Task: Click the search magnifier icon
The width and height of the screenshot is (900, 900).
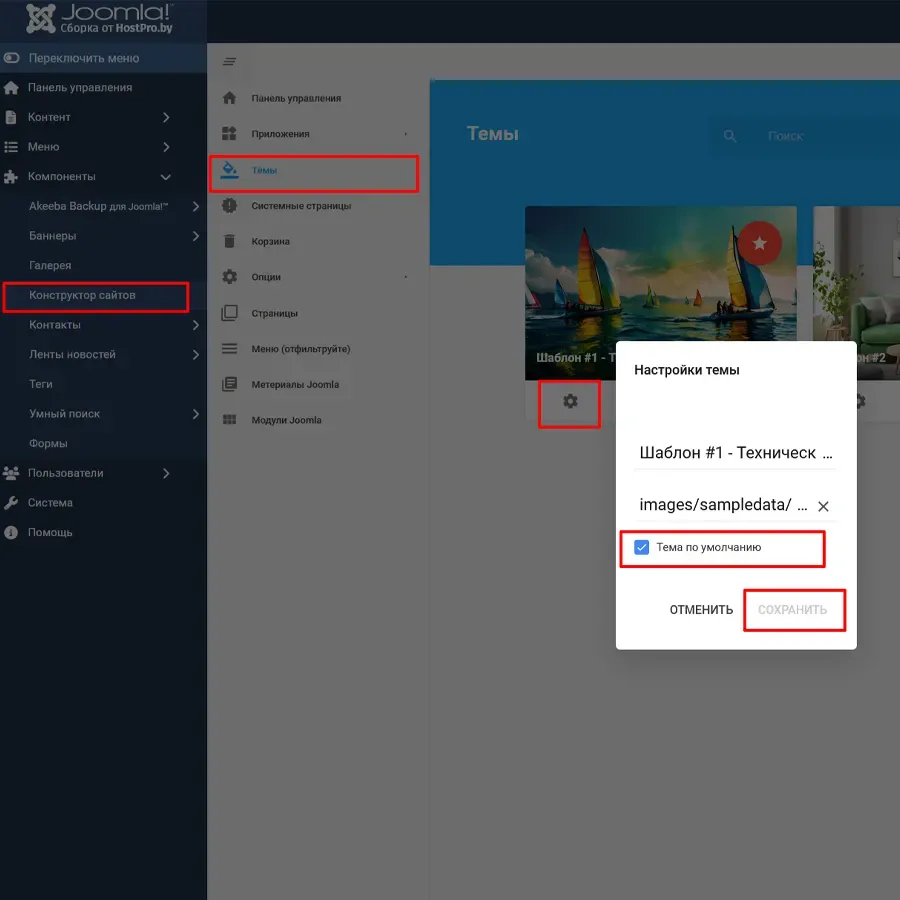Action: pyautogui.click(x=730, y=136)
